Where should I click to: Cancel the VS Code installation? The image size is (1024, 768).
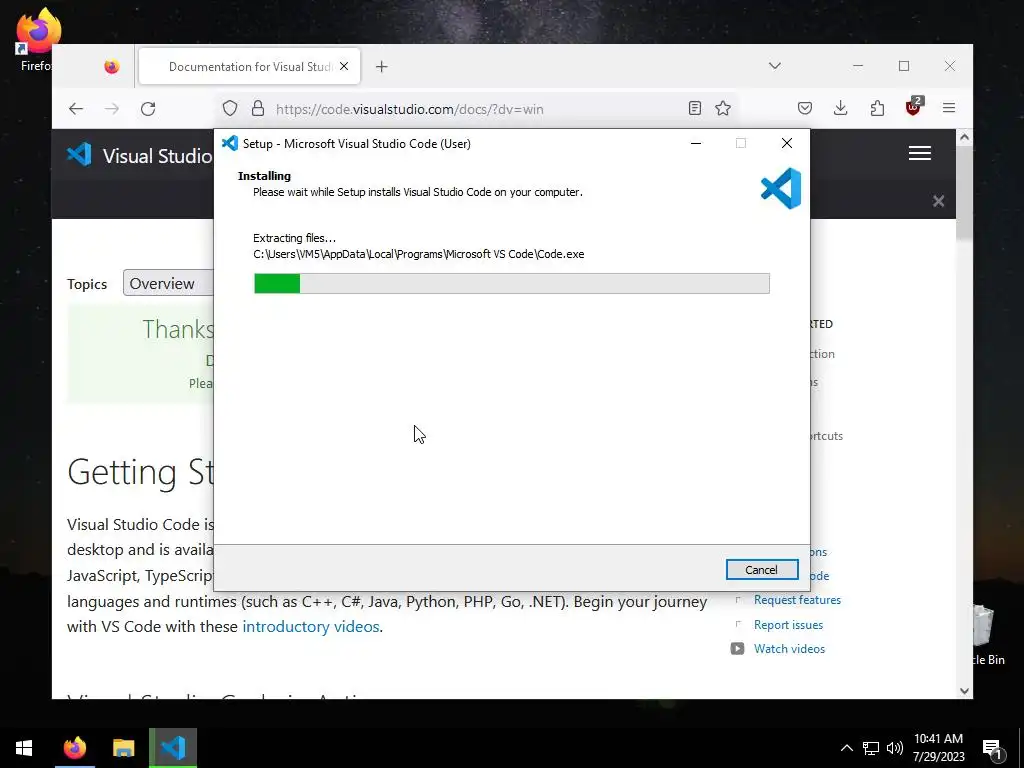[761, 569]
